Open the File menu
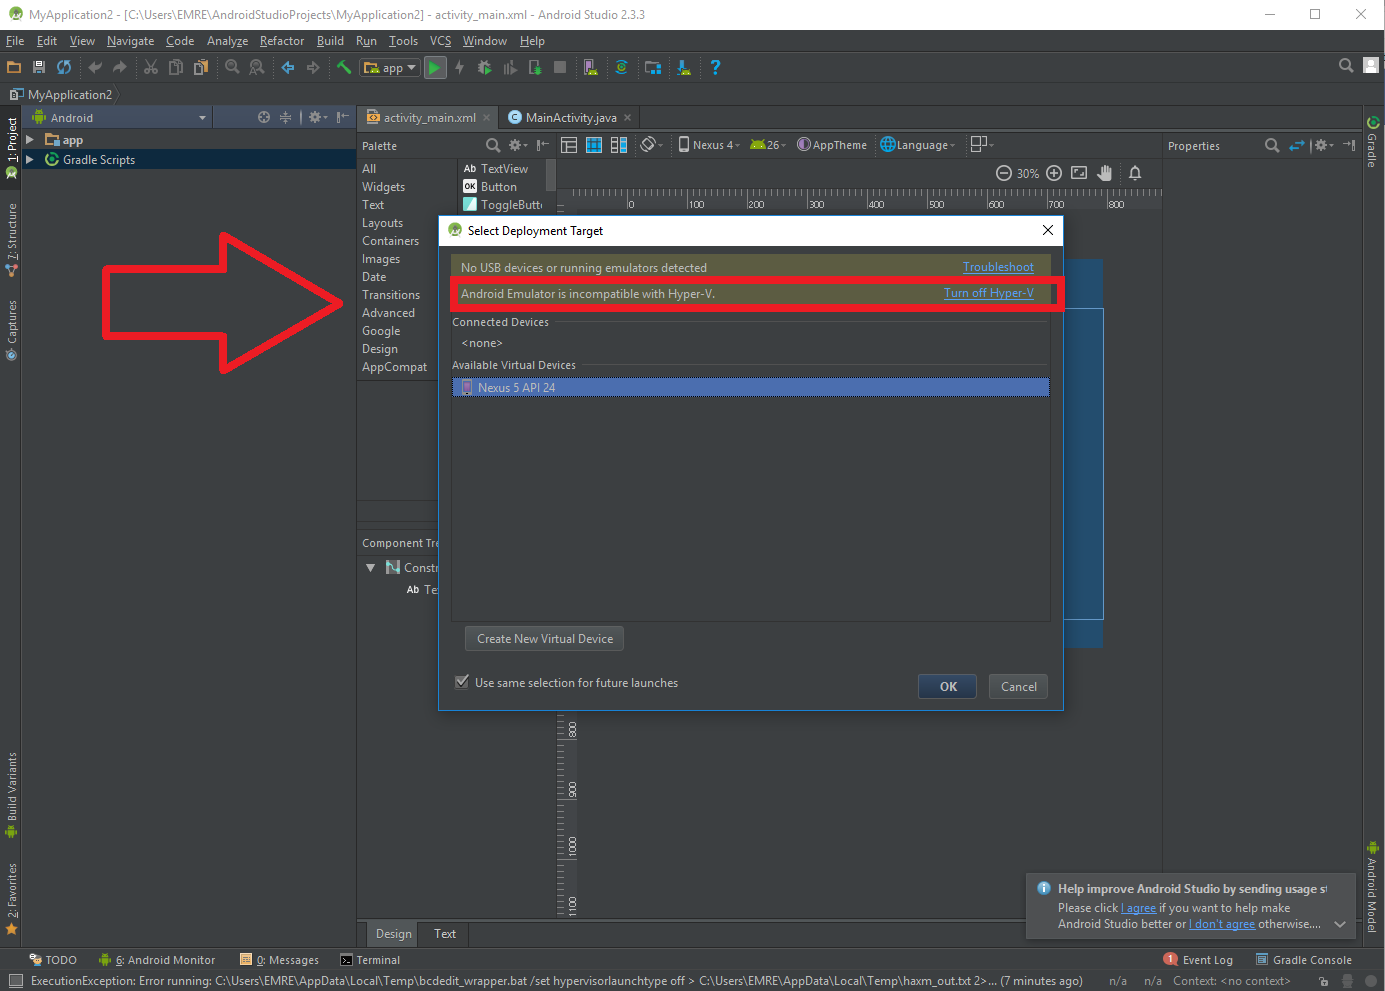This screenshot has height=991, width=1385. [x=15, y=41]
